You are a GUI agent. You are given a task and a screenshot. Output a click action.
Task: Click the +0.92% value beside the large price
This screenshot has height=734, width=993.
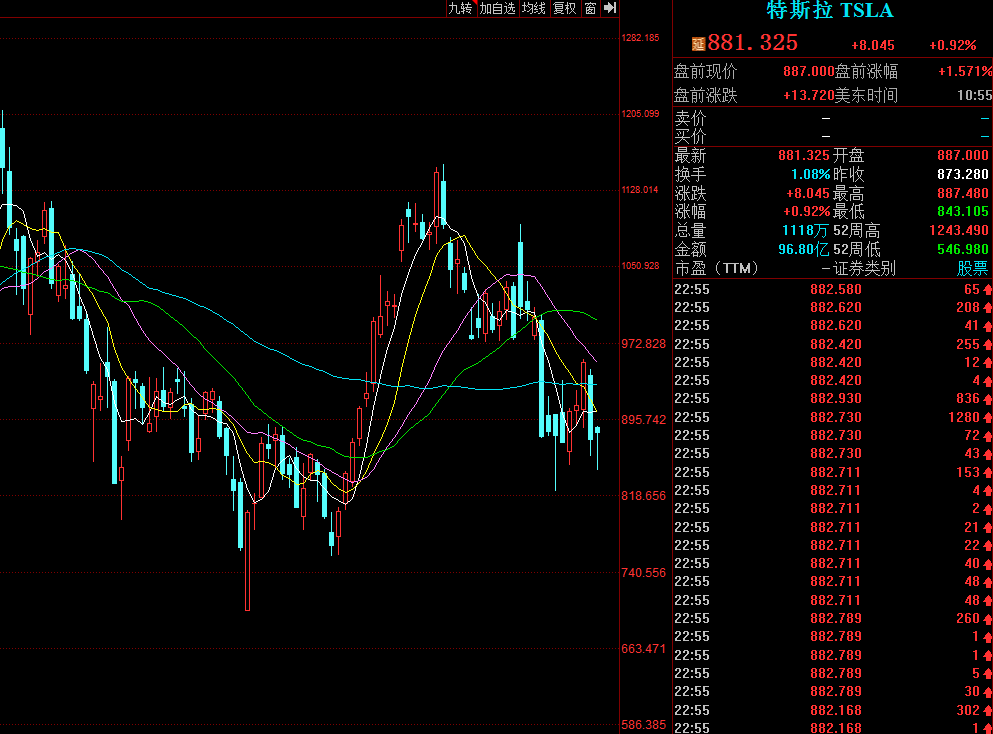pos(952,46)
